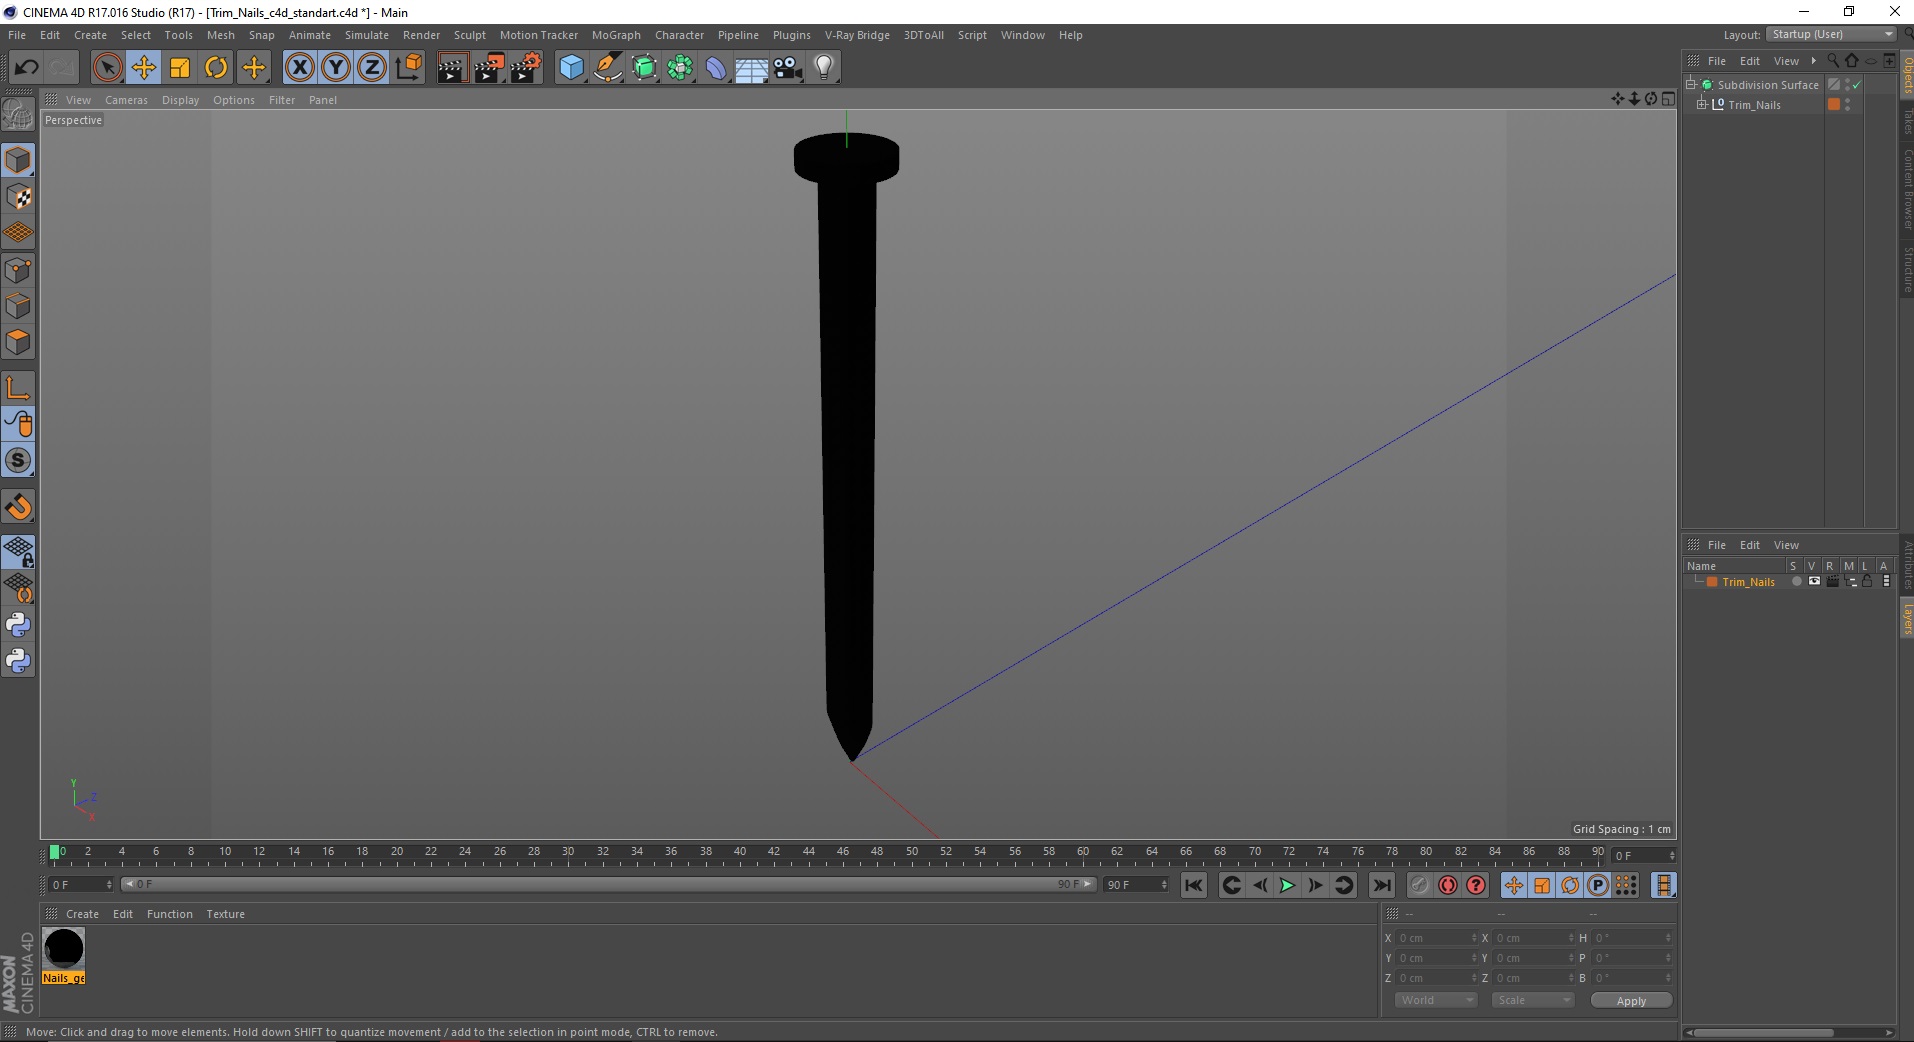Click timeline frame 46 marker
The width and height of the screenshot is (1914, 1042).
coord(843,852)
